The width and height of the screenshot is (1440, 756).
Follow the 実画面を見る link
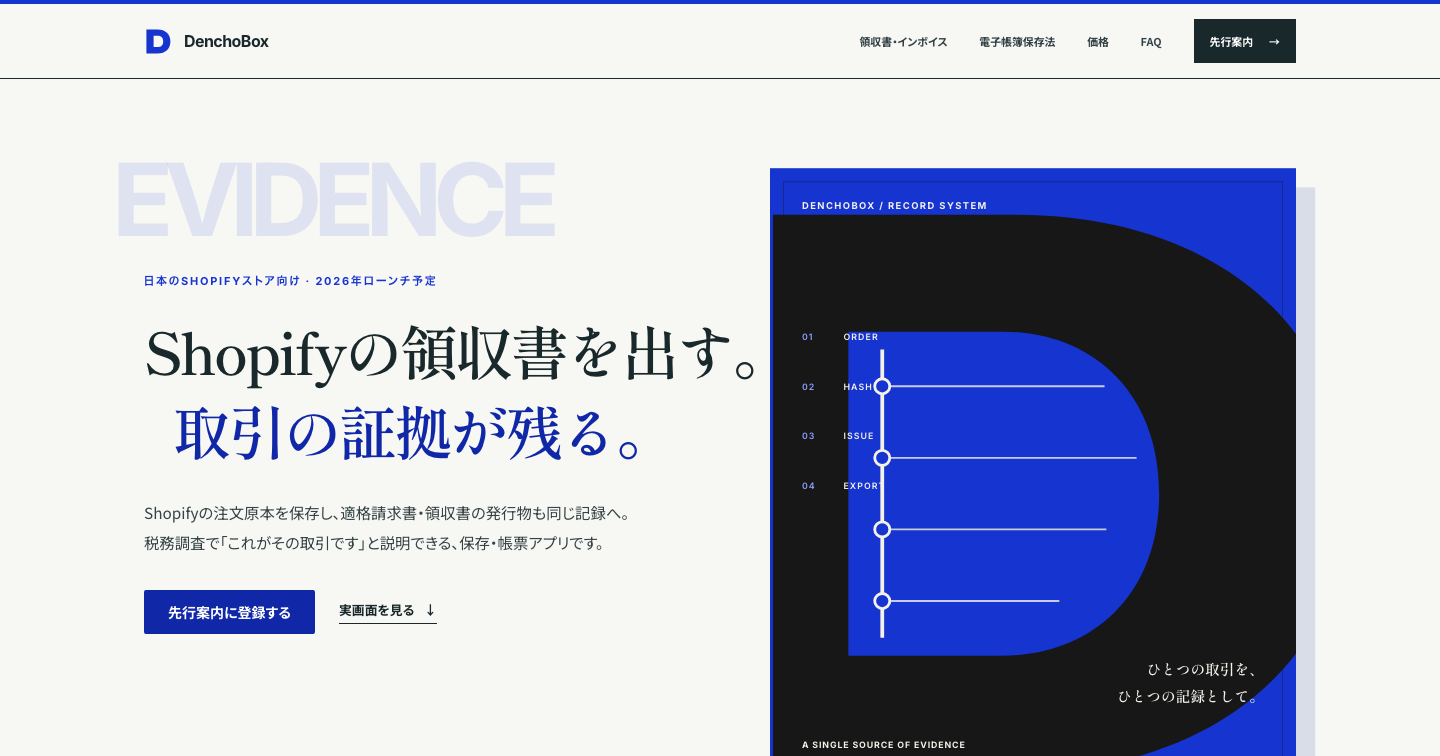pos(388,610)
